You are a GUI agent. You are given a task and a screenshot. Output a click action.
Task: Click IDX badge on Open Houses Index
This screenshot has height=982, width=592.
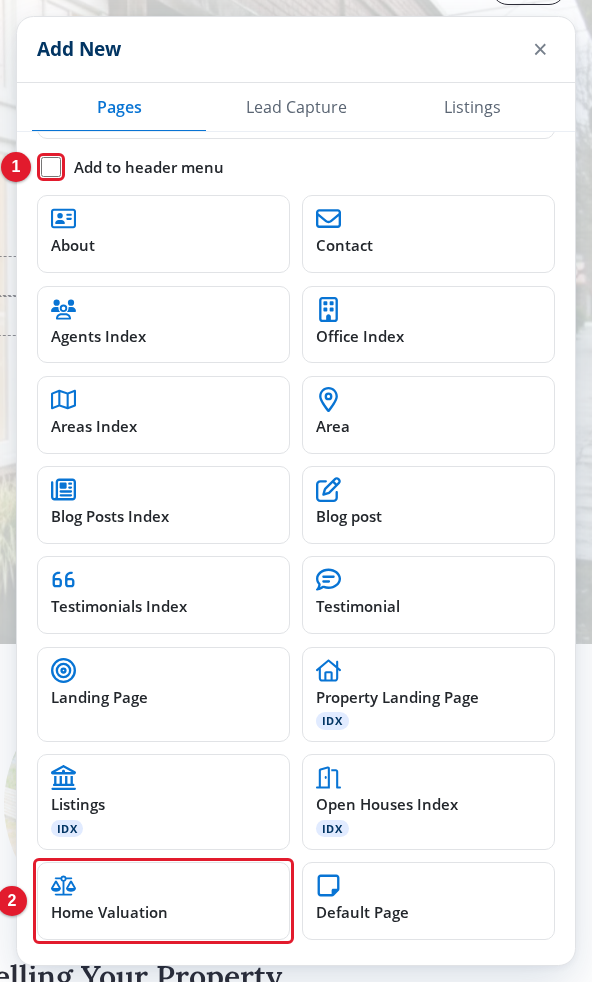click(x=332, y=829)
